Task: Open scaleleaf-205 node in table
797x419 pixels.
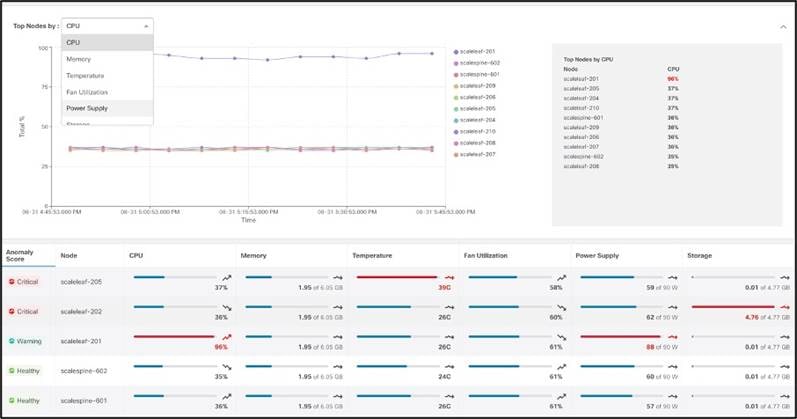Action: click(x=81, y=282)
